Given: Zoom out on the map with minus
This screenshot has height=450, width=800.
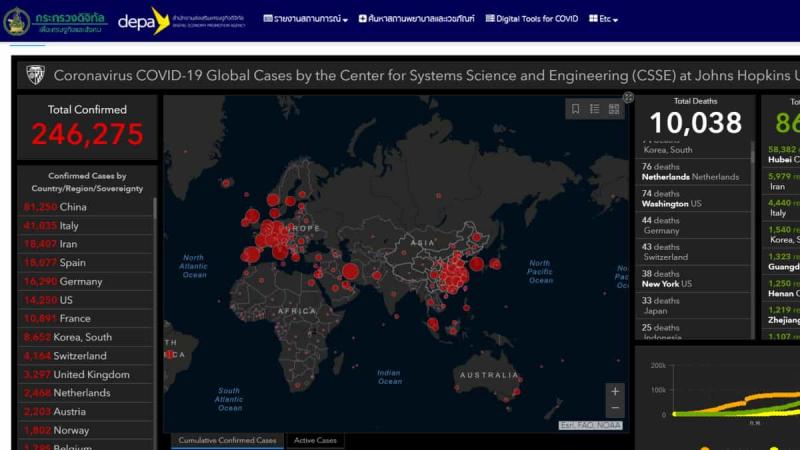Looking at the screenshot, I should (615, 408).
